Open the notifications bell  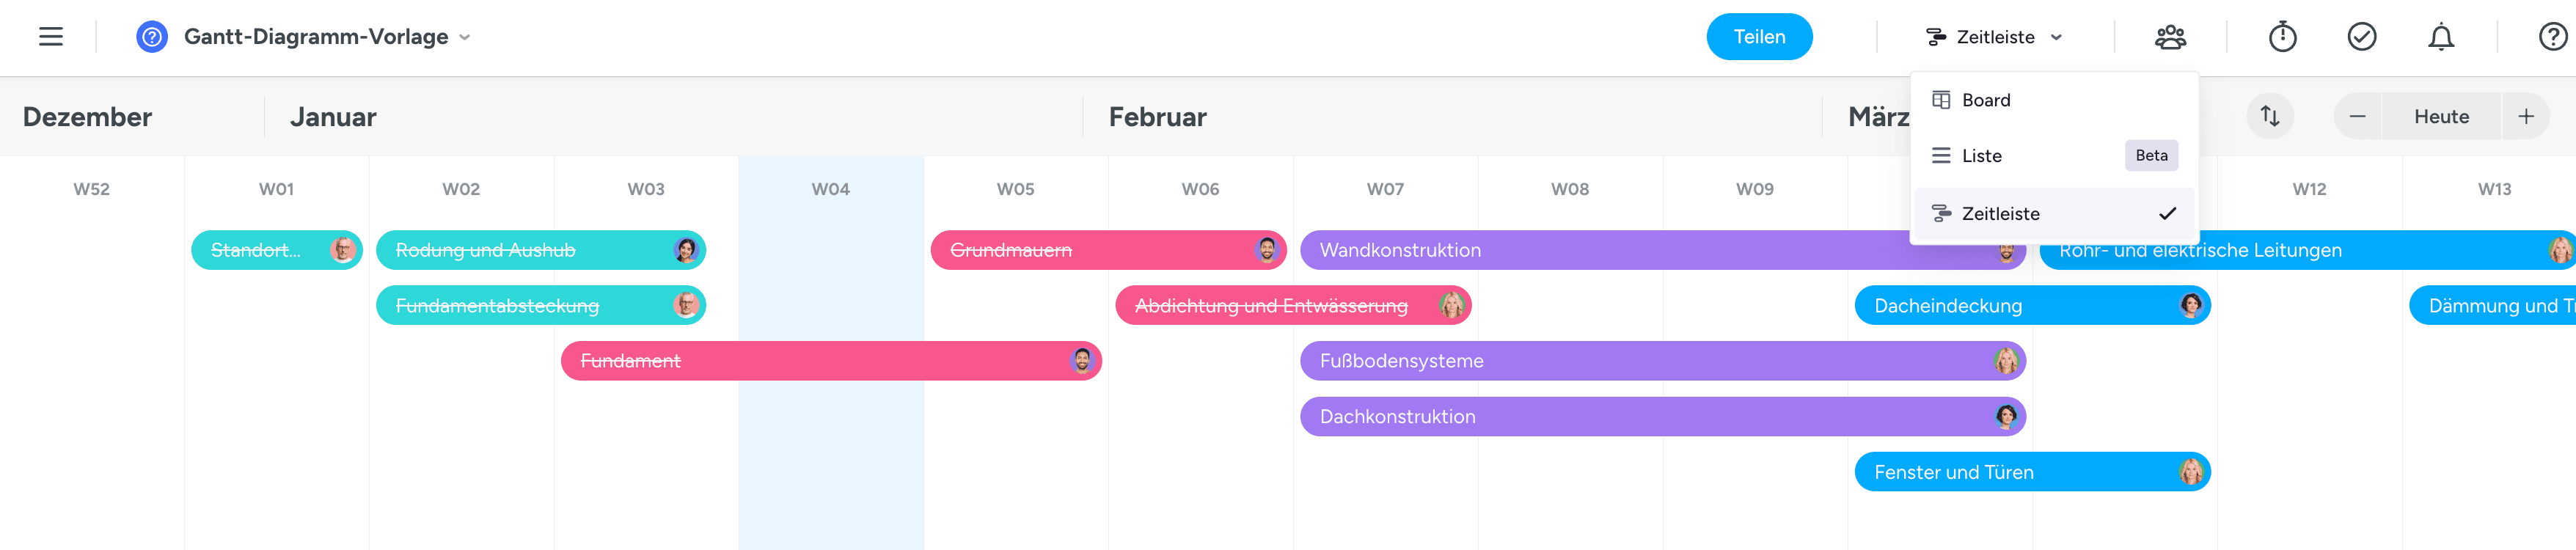click(x=2441, y=37)
